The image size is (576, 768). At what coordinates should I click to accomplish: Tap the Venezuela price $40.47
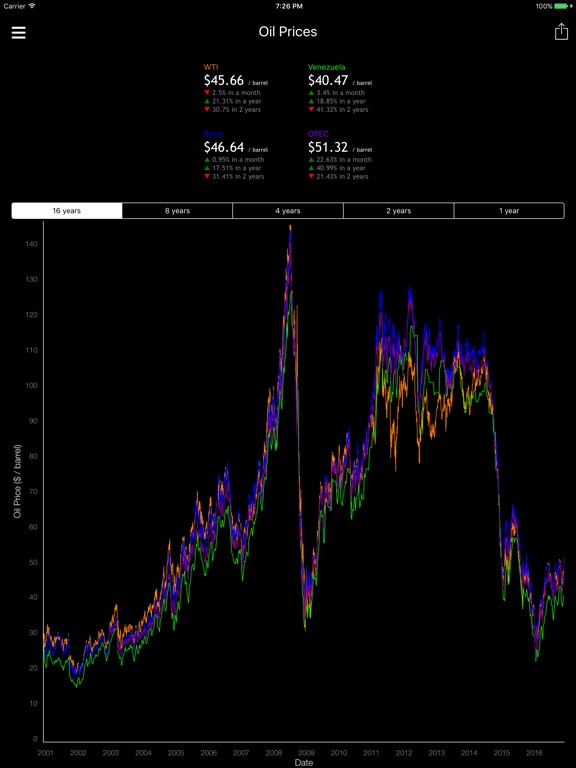pos(328,80)
